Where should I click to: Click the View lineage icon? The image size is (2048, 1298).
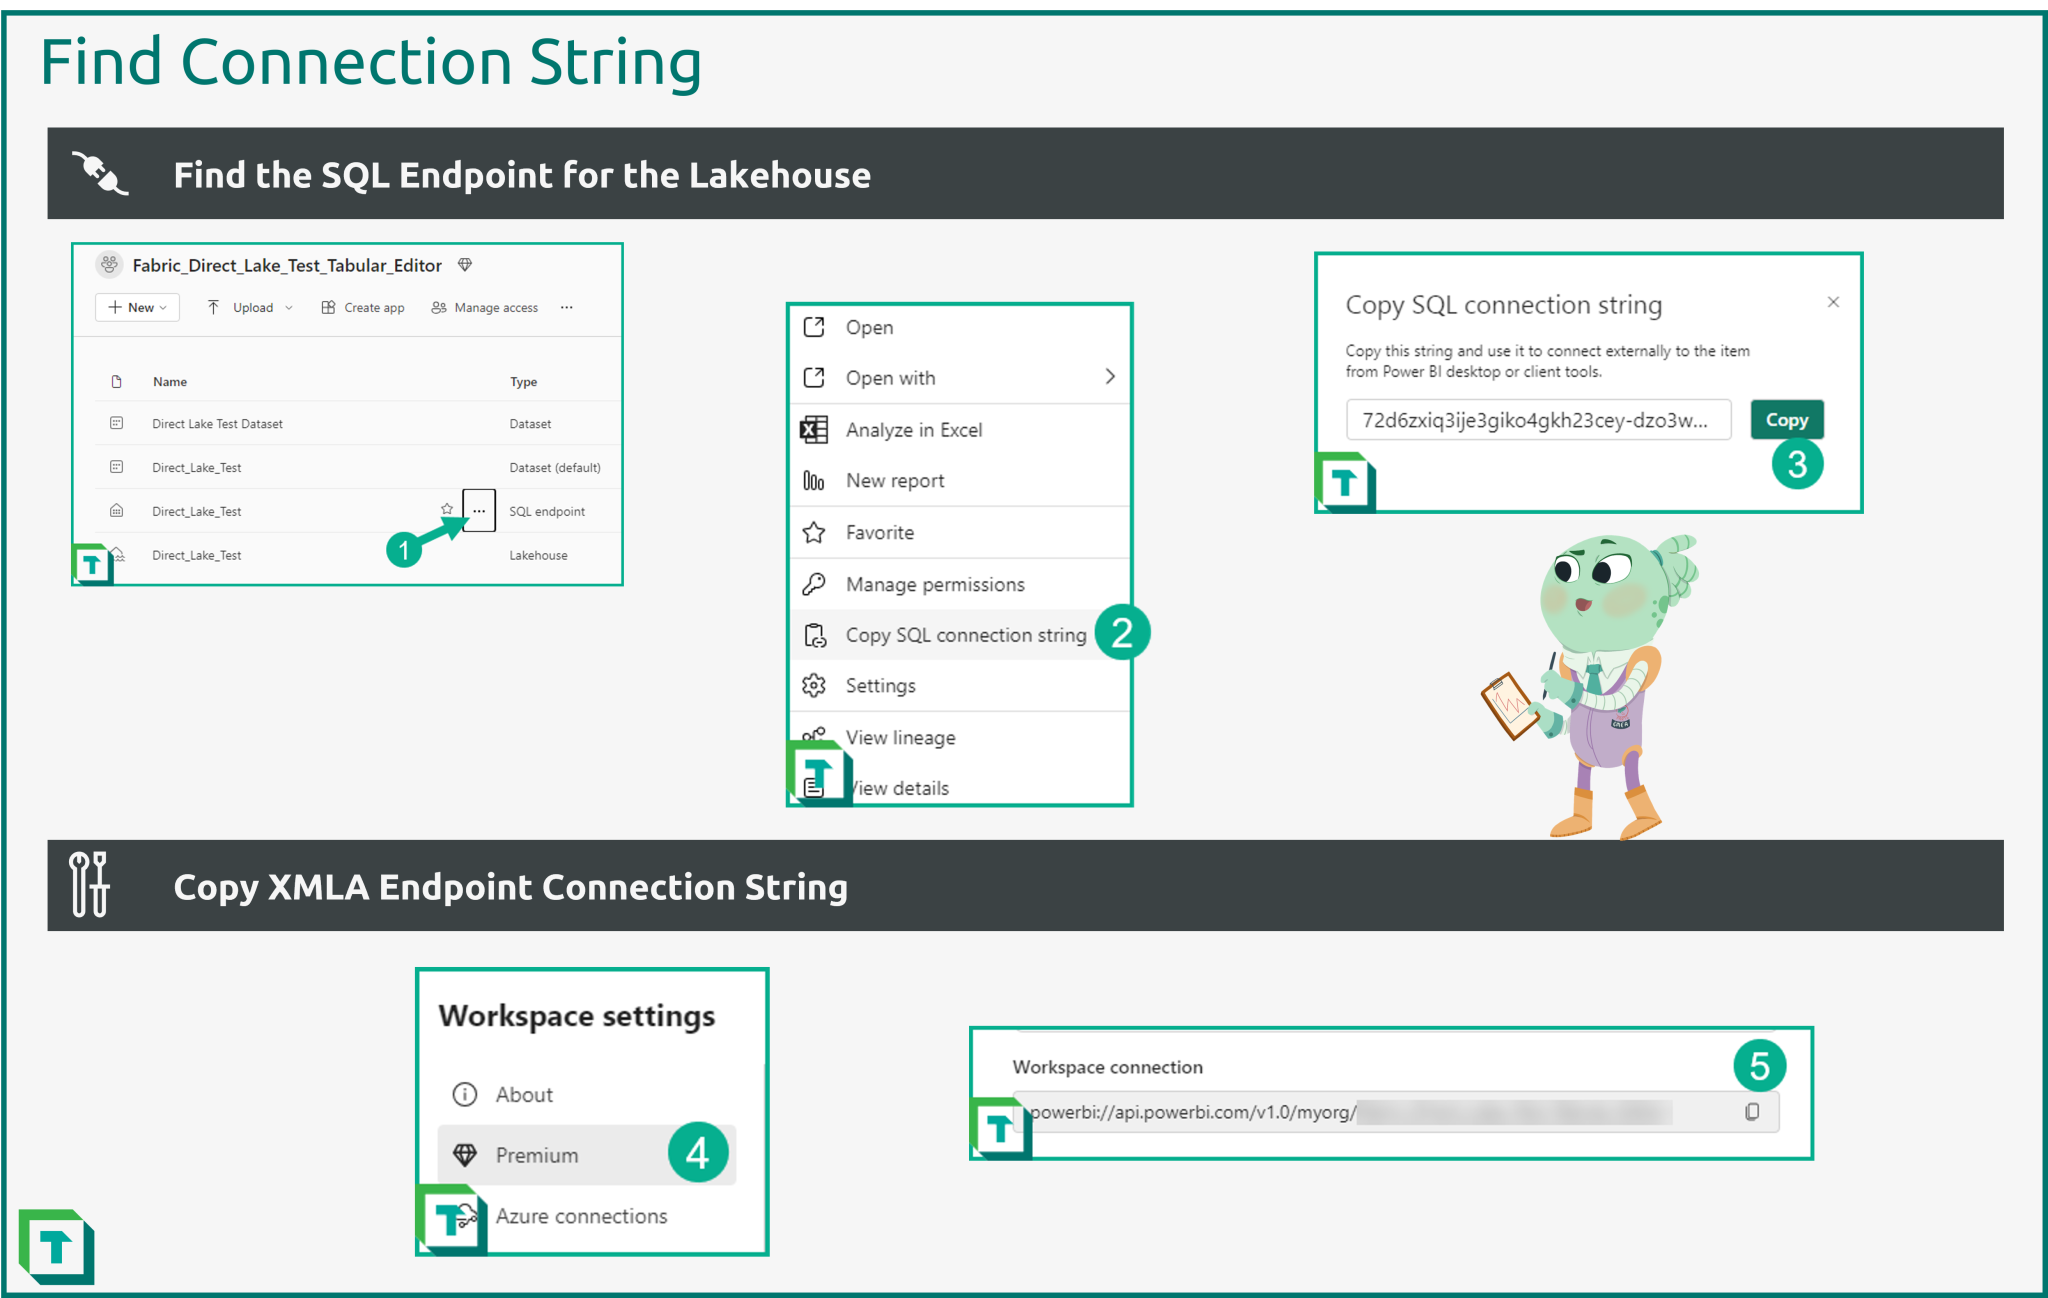coord(813,737)
